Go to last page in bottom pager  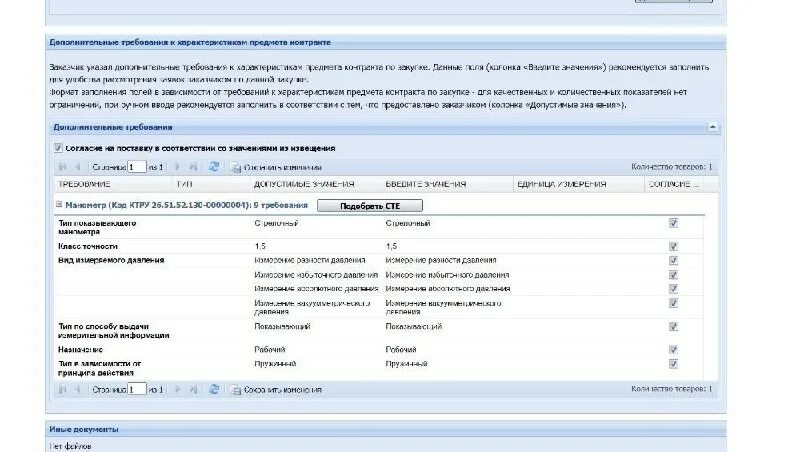193,390
